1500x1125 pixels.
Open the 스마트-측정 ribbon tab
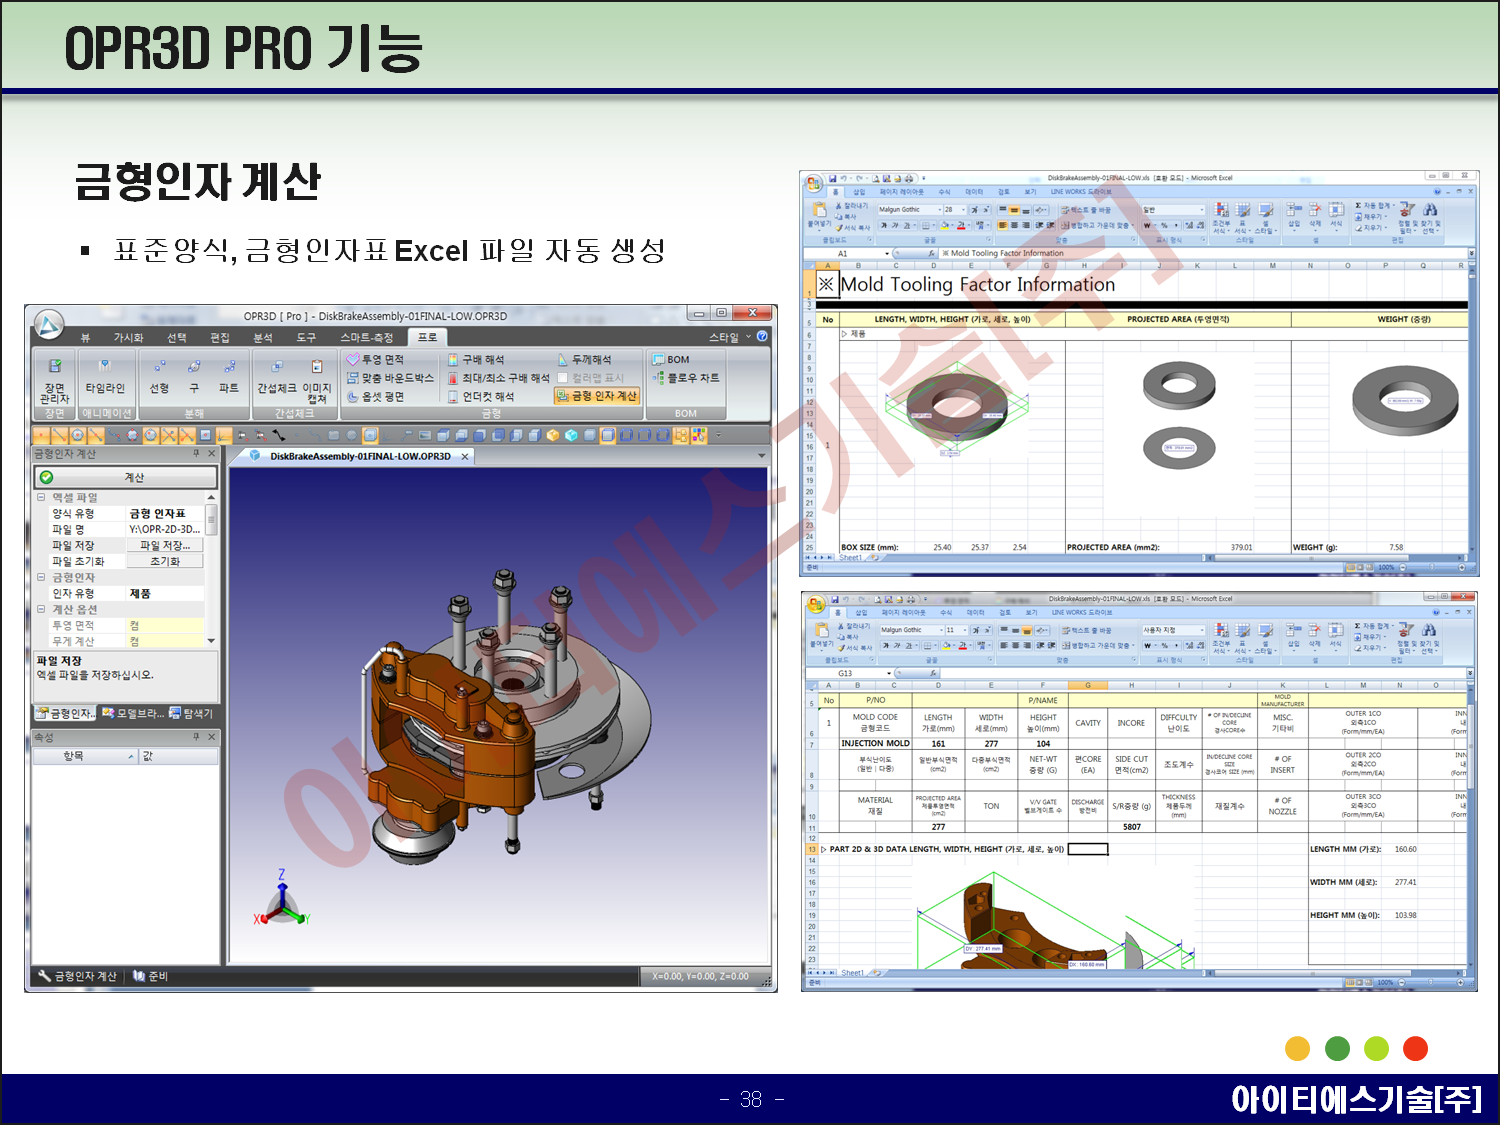point(366,338)
